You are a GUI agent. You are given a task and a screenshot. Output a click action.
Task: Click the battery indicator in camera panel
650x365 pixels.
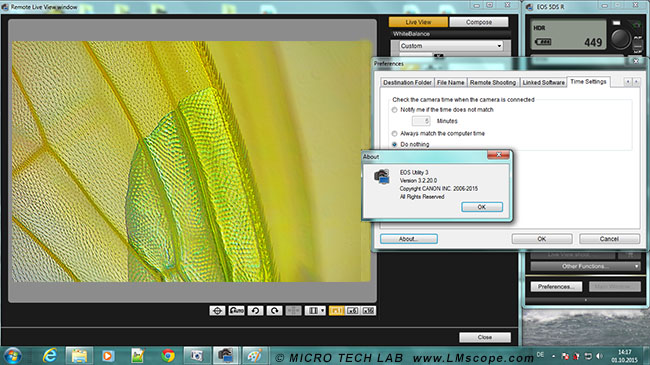pos(543,42)
